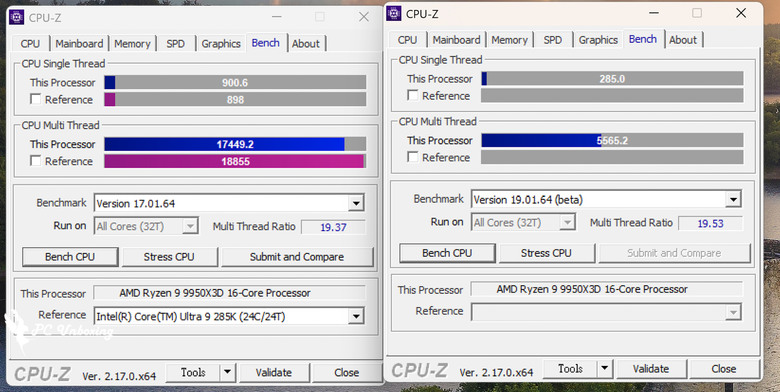Open About tab in right window
780x392 pixels.
point(683,40)
